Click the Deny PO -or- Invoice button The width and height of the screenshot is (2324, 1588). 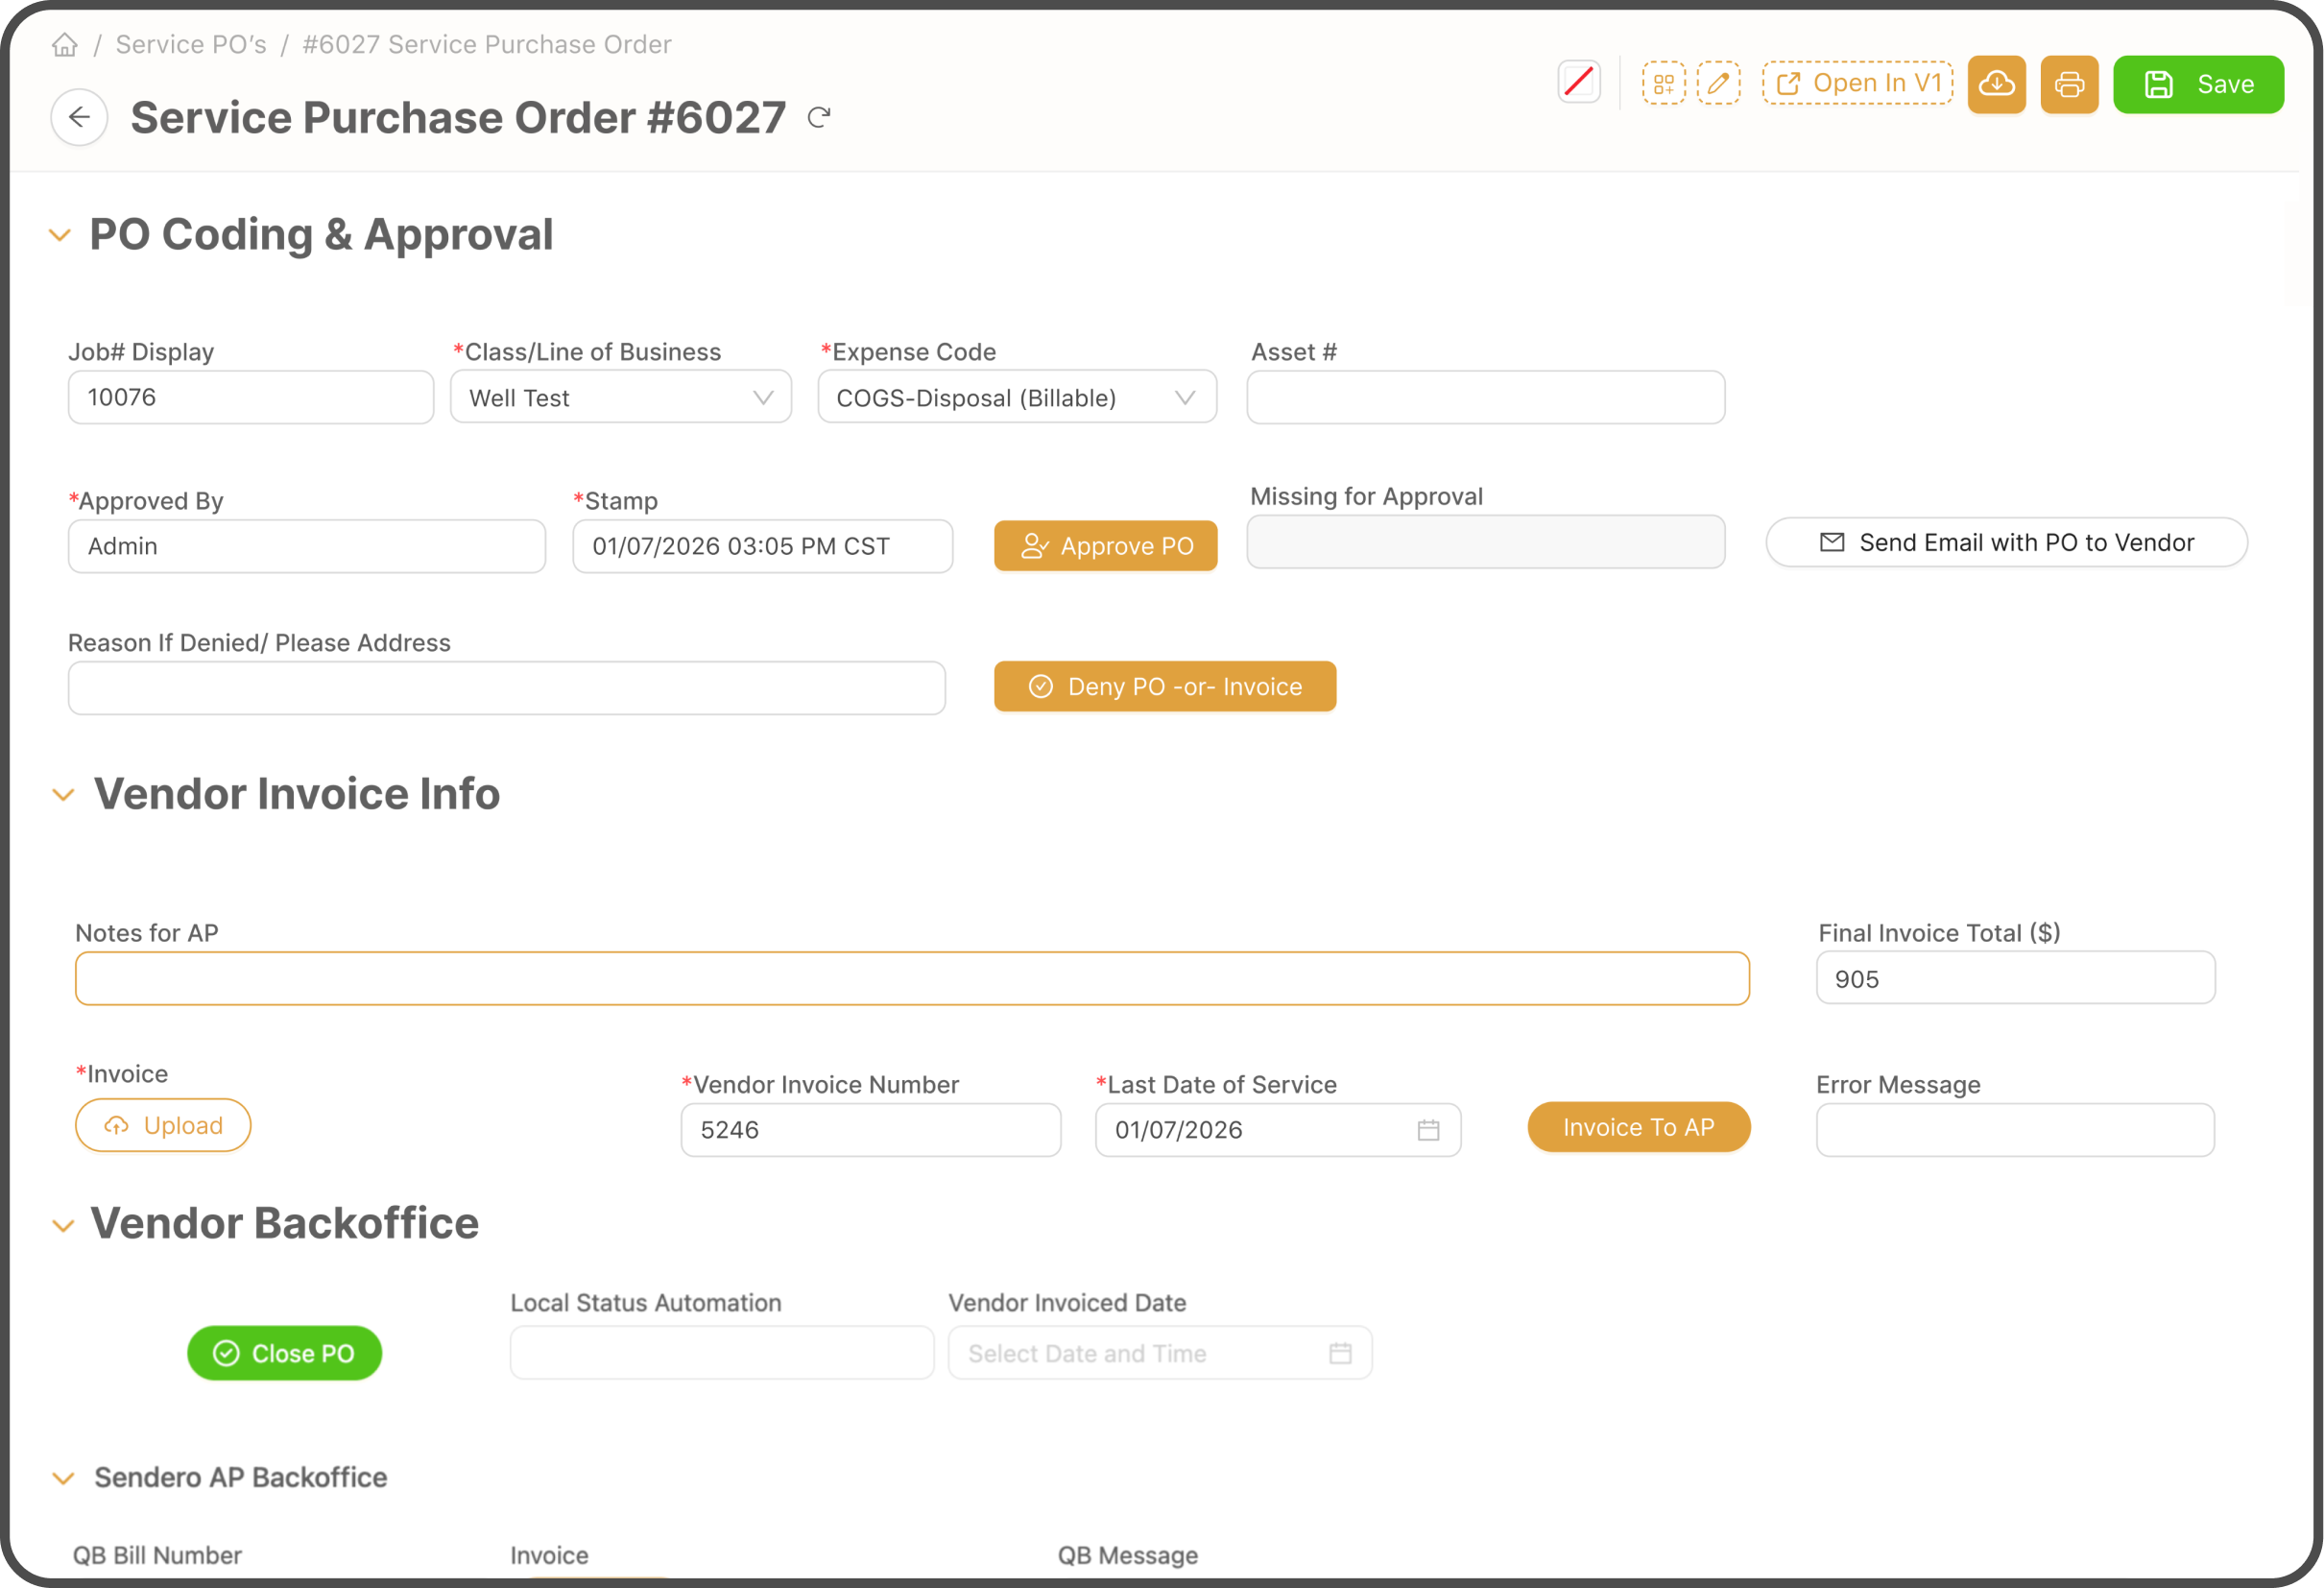(x=1164, y=686)
